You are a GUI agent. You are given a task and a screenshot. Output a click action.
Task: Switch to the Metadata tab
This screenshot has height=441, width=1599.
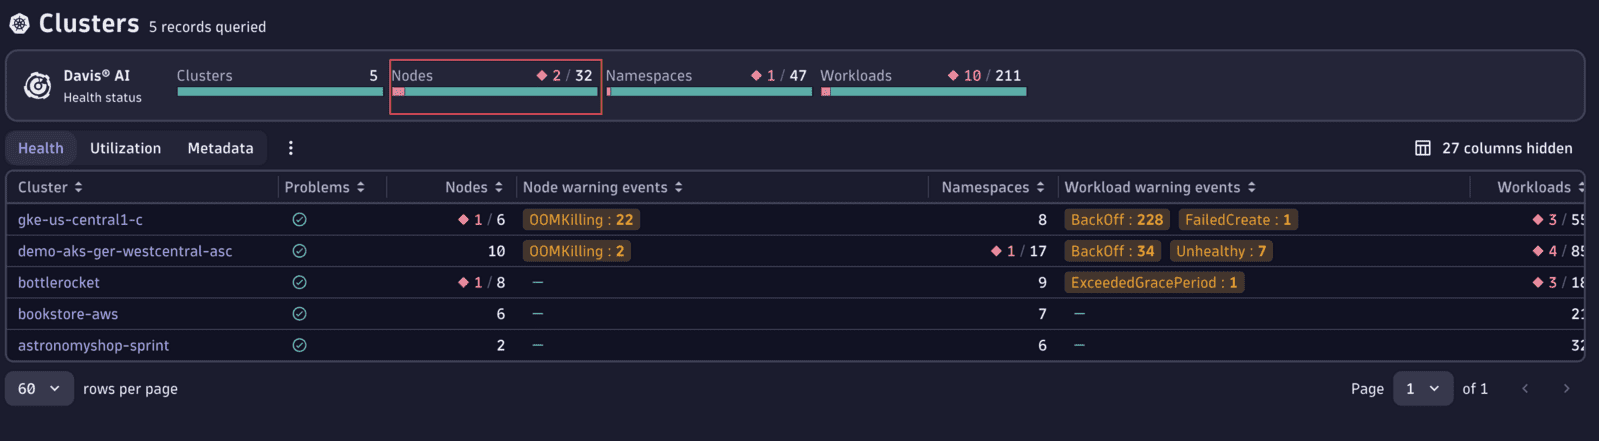coord(220,148)
